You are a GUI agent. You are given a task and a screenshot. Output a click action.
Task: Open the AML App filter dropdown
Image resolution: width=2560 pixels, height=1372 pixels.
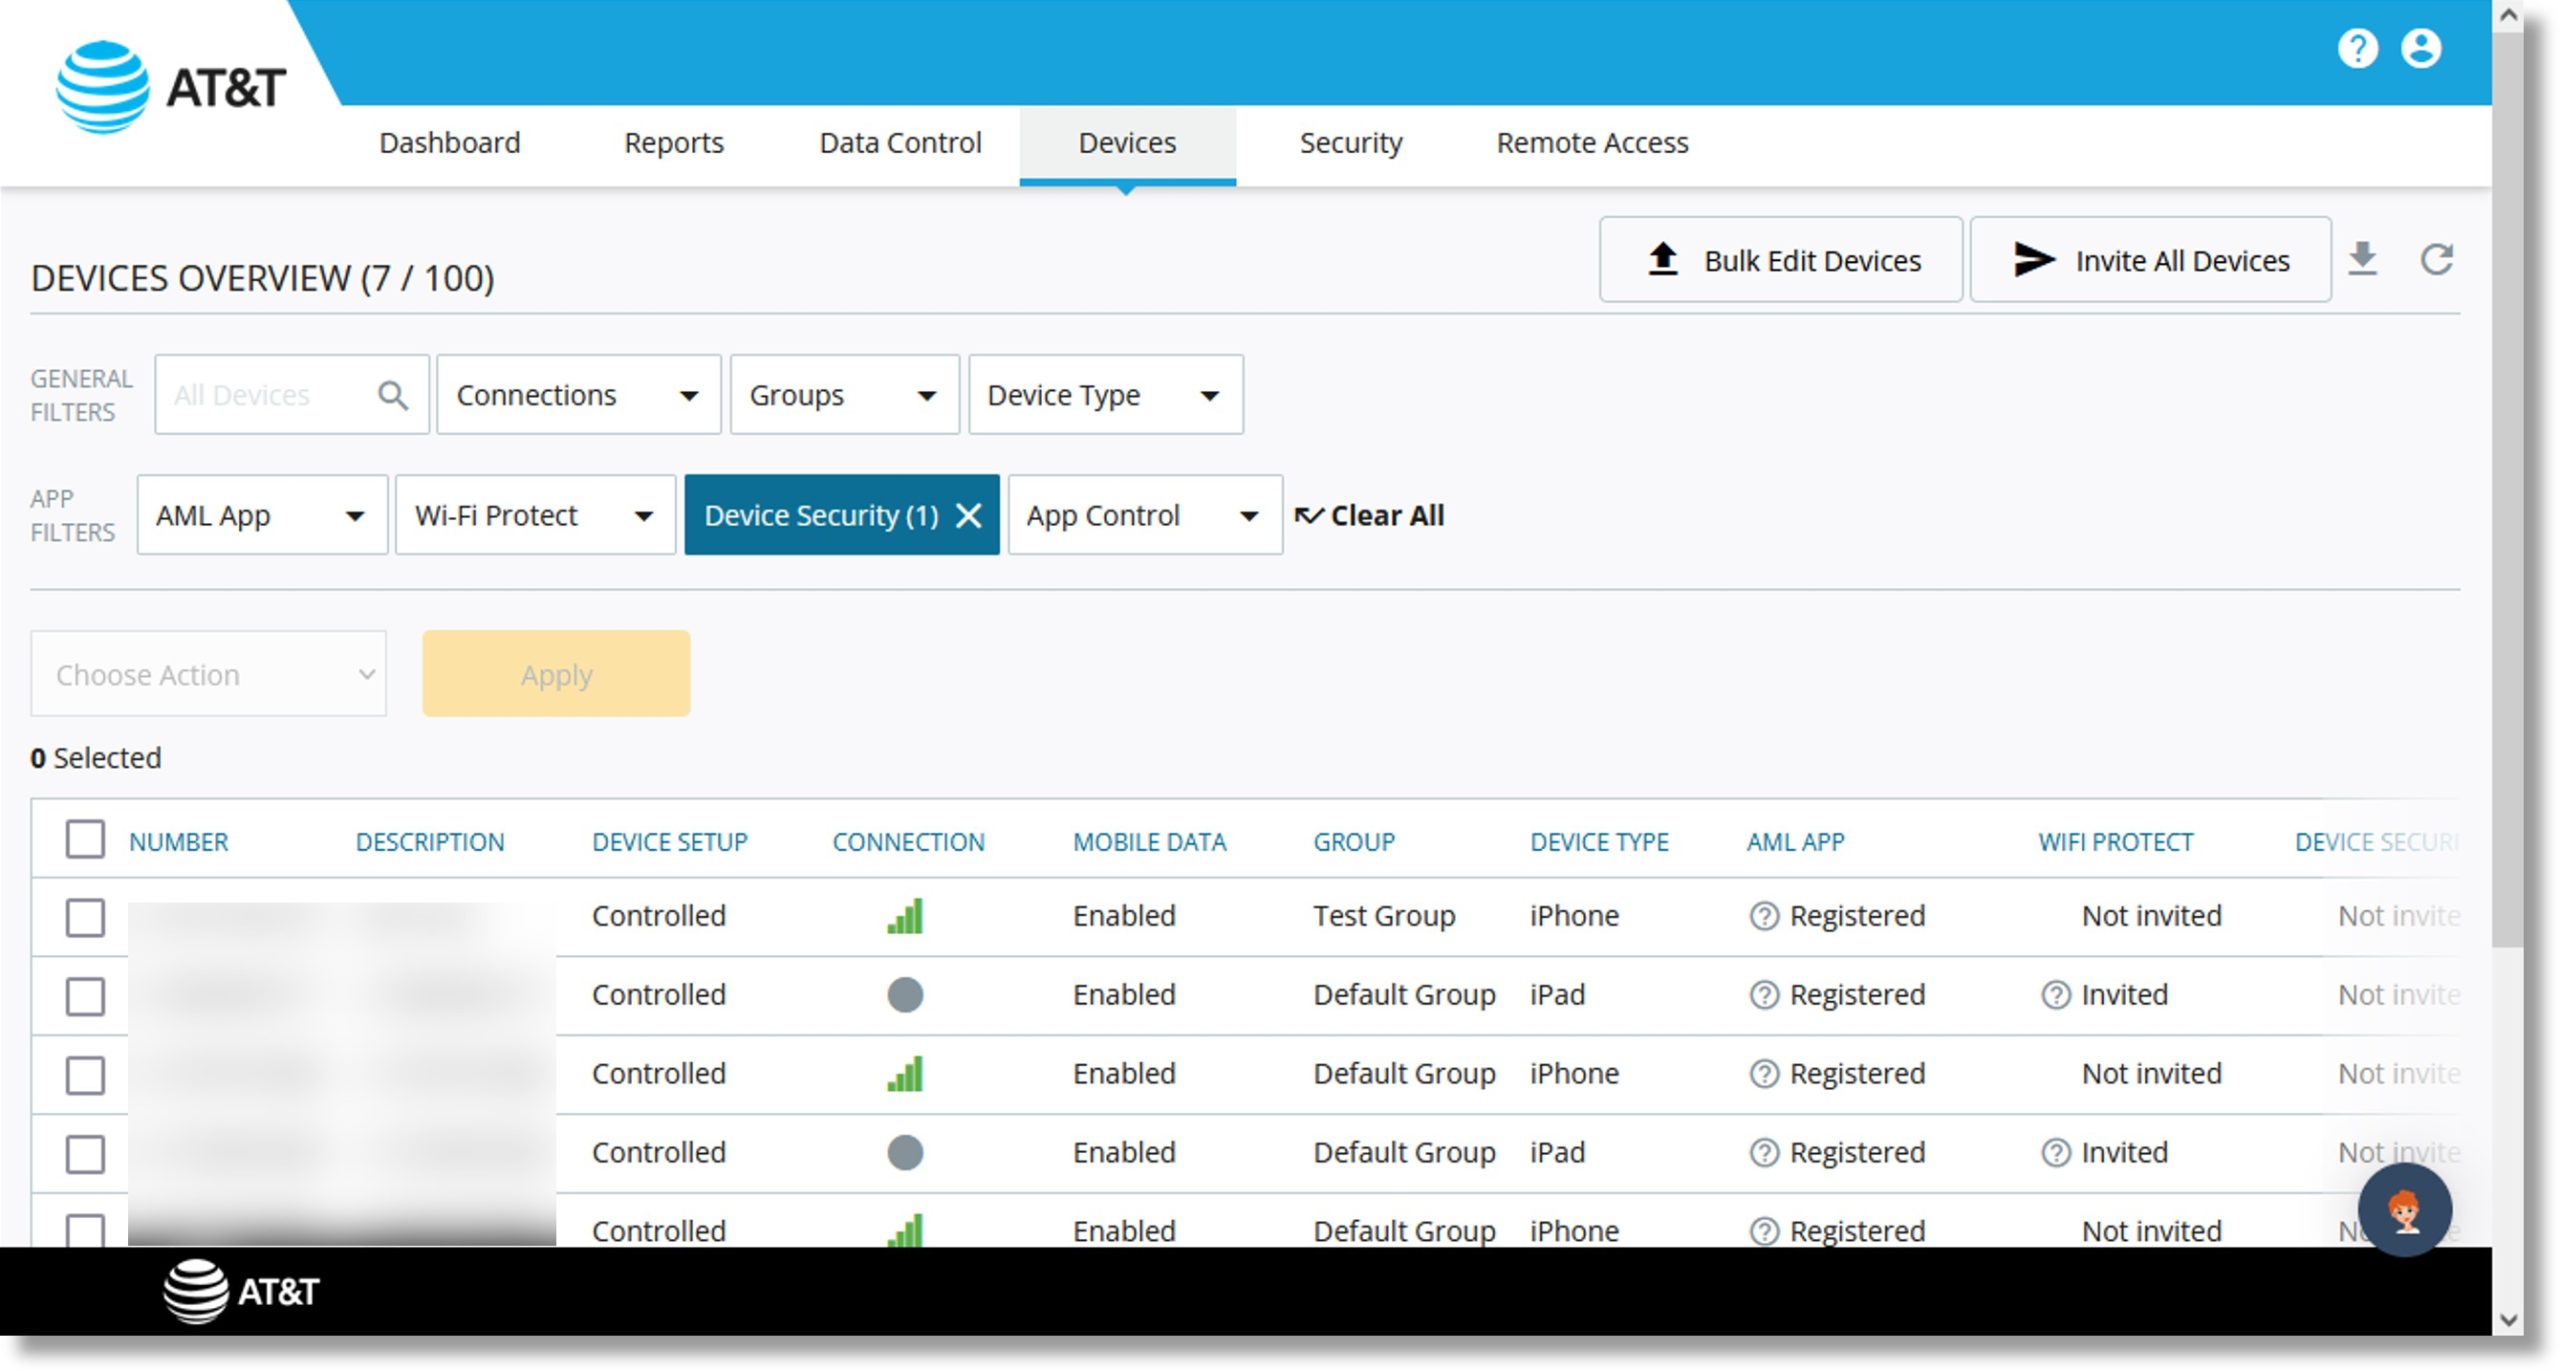point(262,515)
